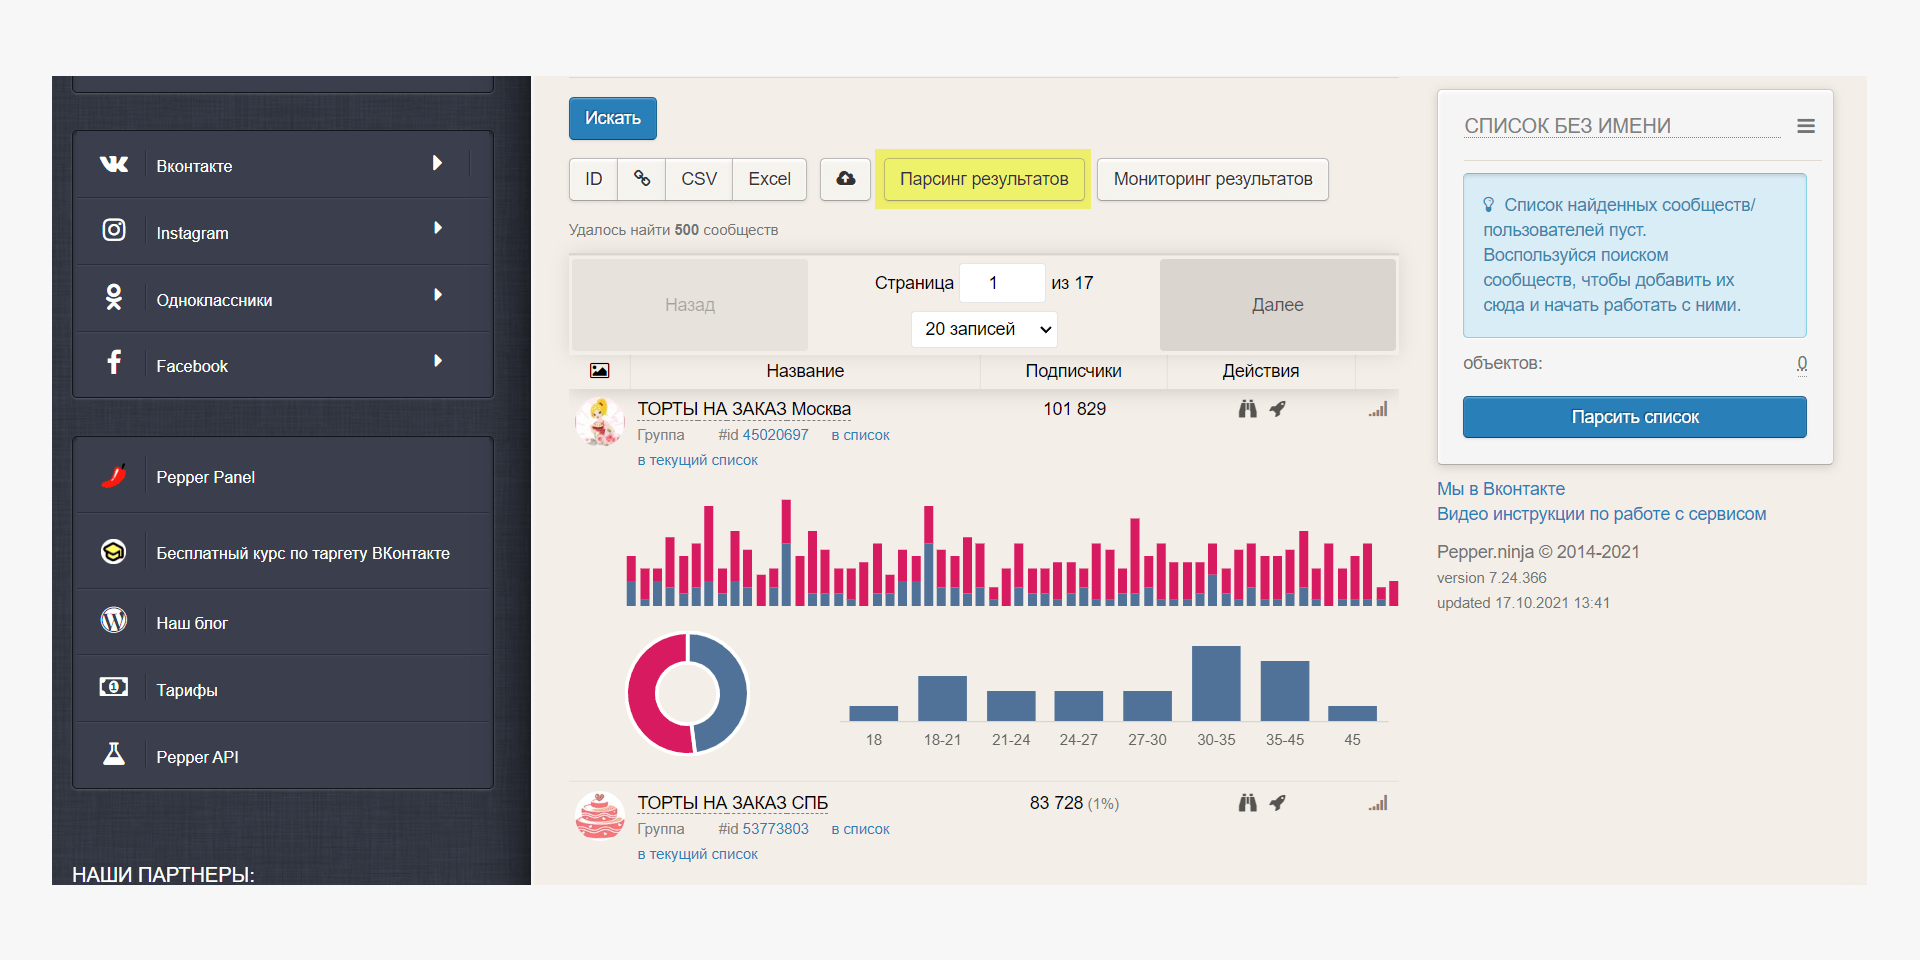The image size is (1920, 960).
Task: Click rocket icon for ТОРТЫ НА ЗАКАЗ СПБ
Action: [x=1277, y=803]
